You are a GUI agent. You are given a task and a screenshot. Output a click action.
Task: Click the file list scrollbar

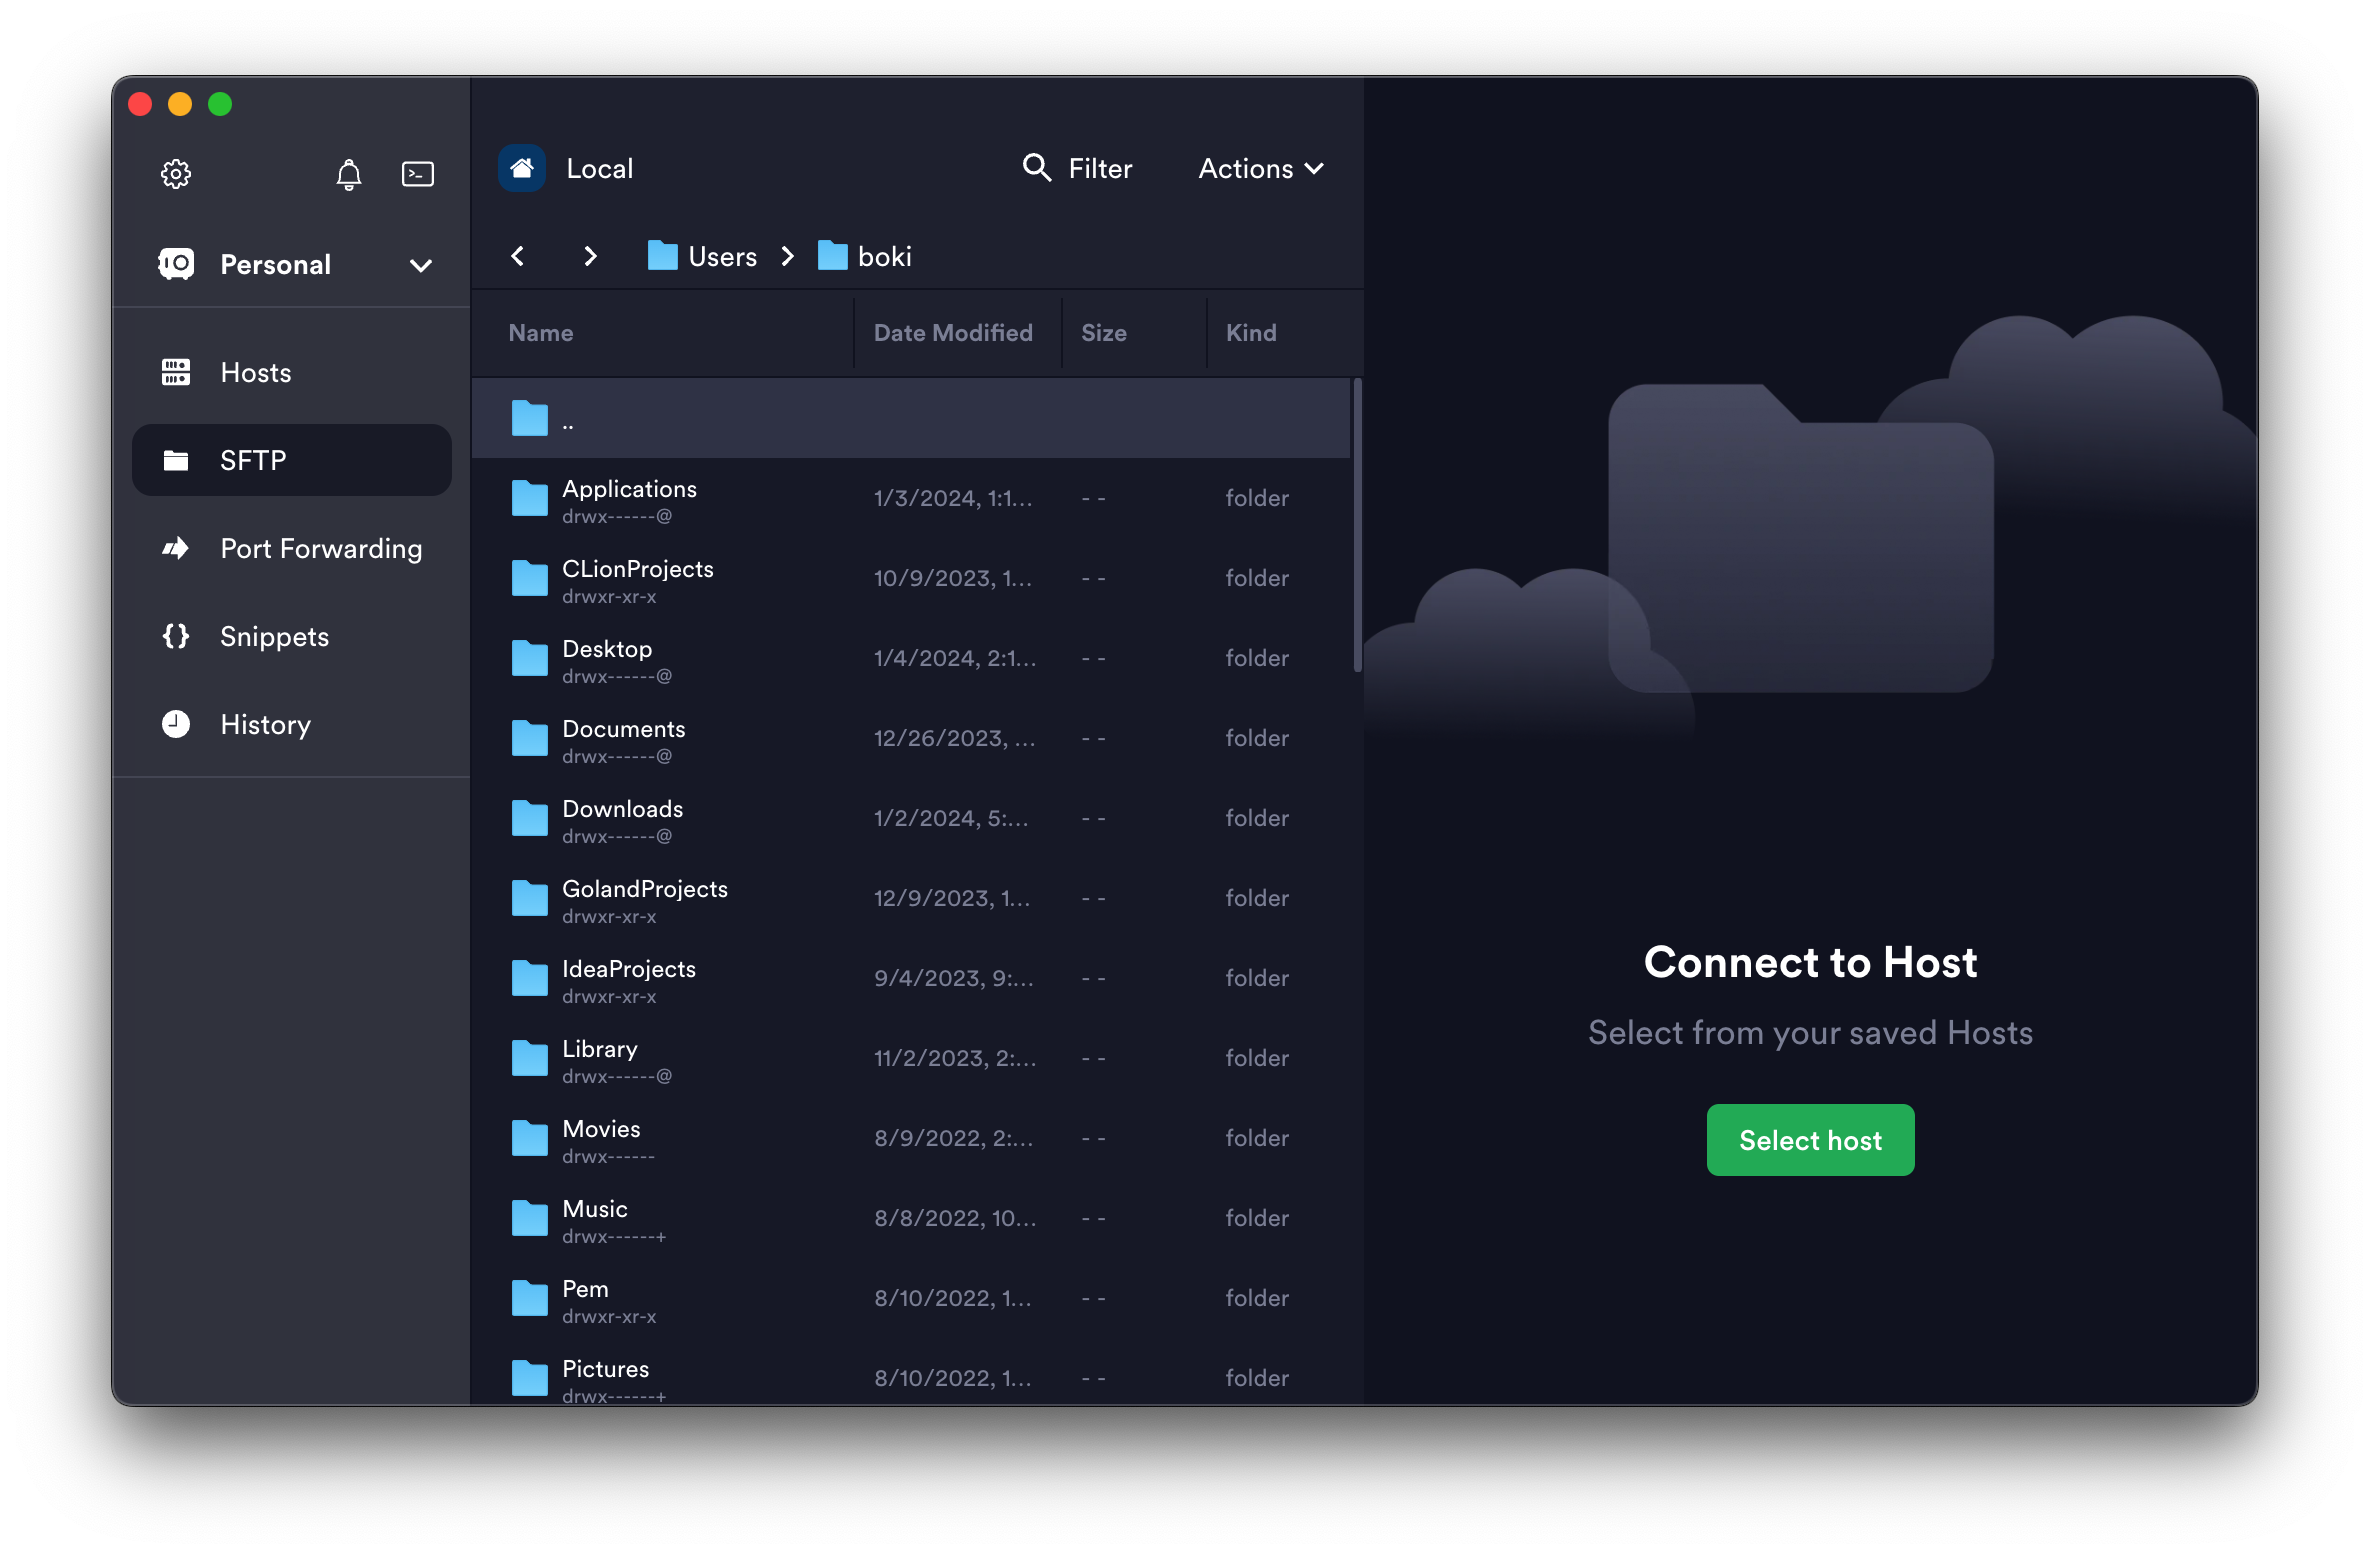1357,525
